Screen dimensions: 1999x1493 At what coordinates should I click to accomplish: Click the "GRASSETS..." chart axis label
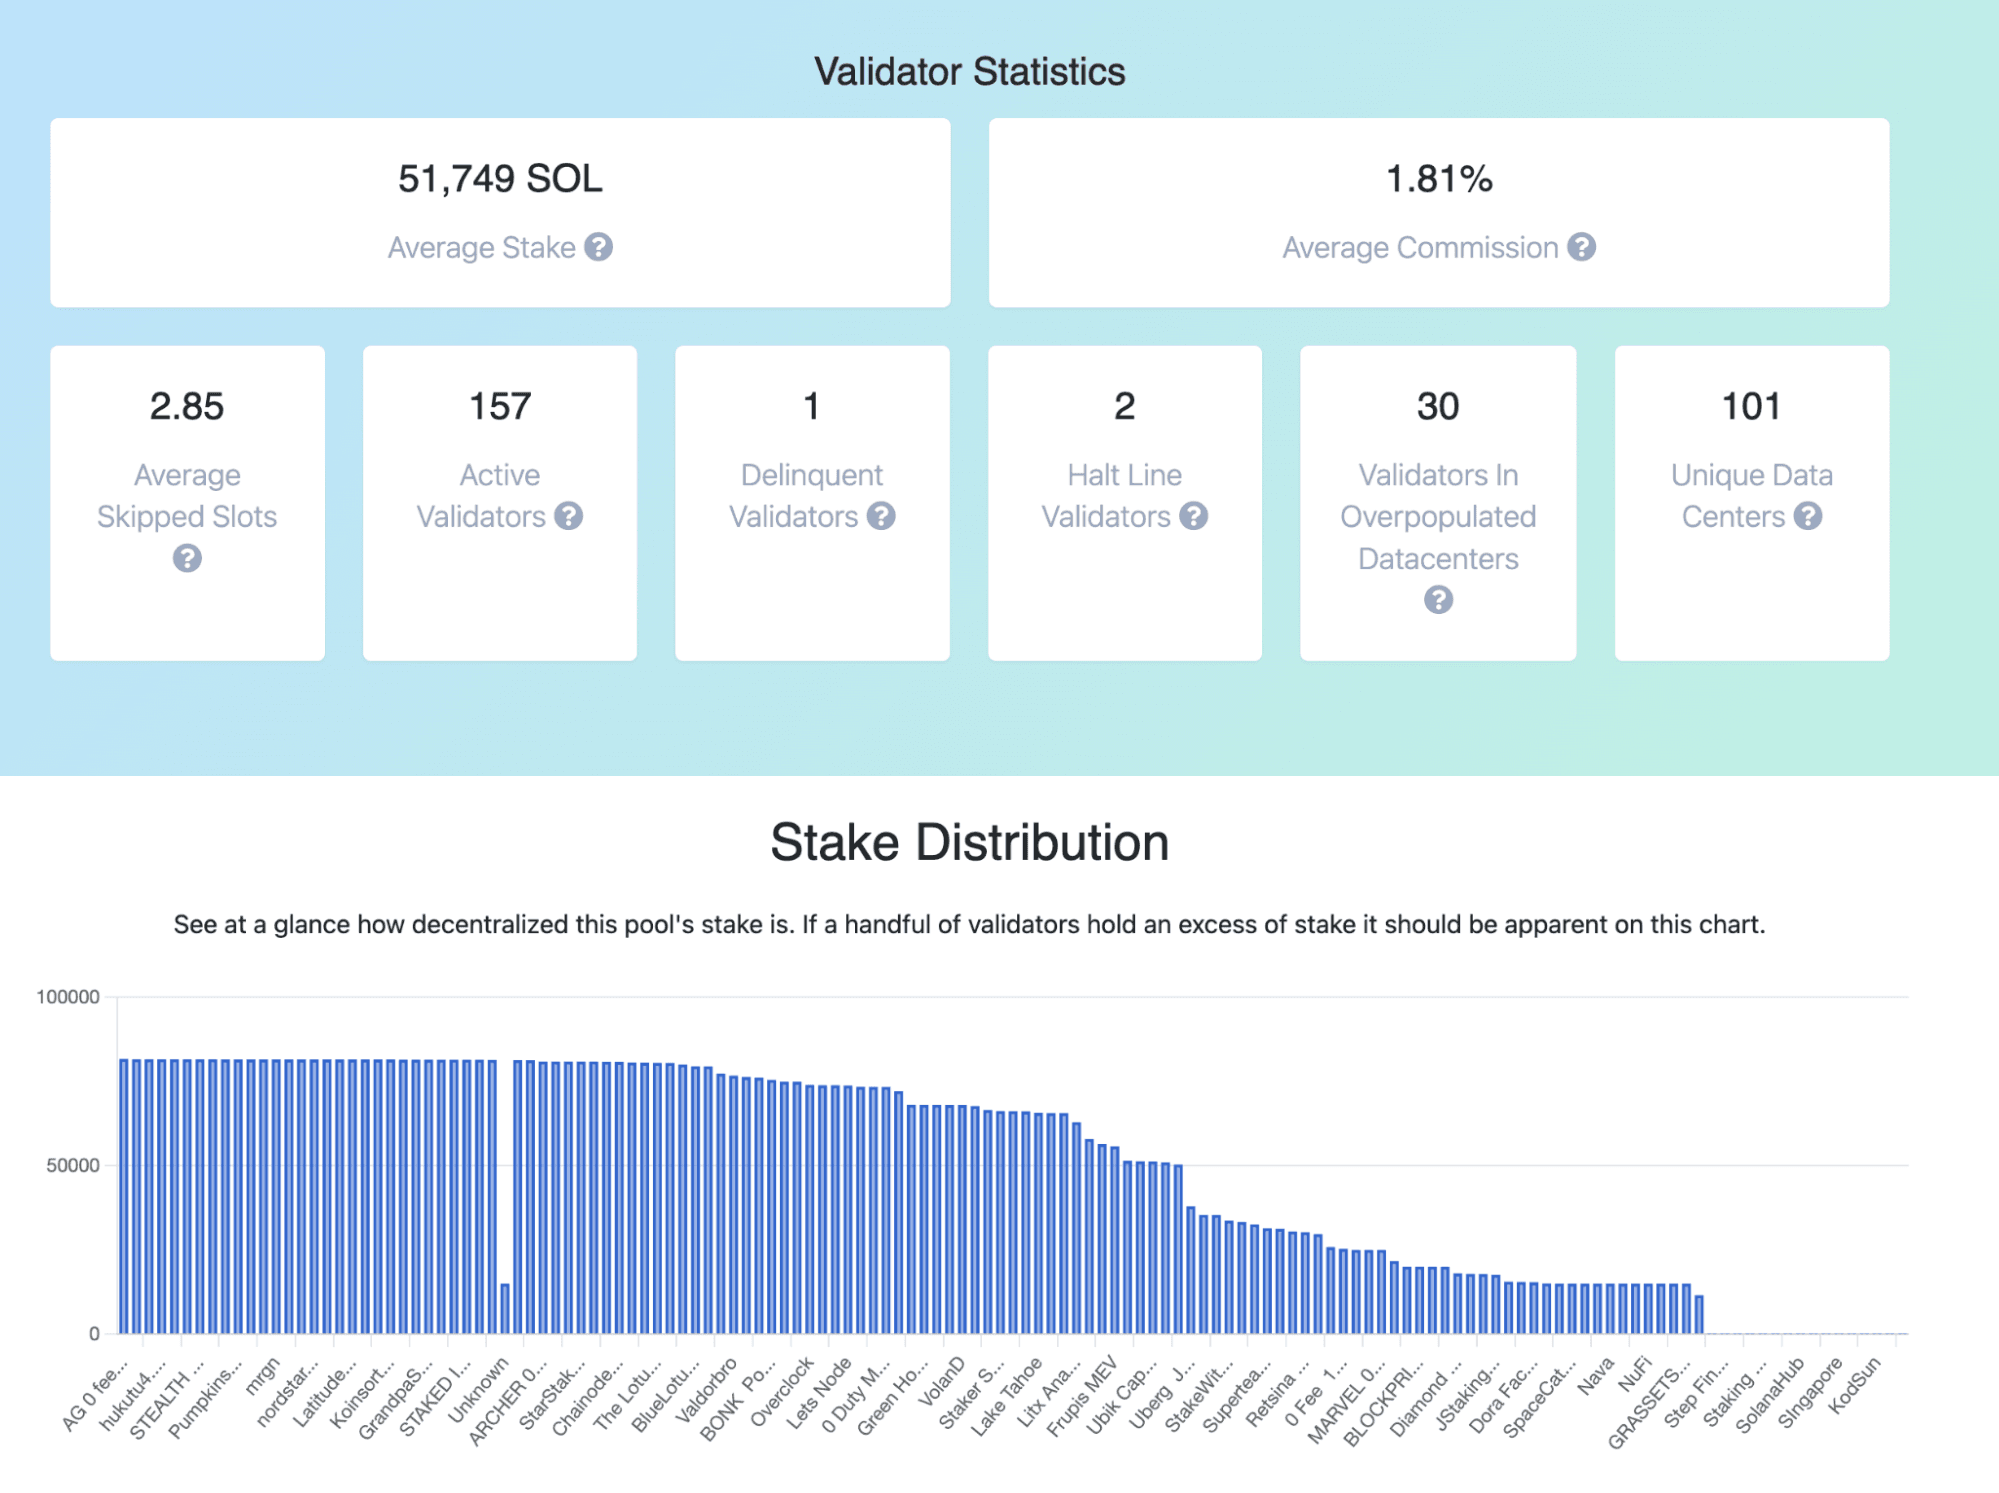click(x=1650, y=1403)
